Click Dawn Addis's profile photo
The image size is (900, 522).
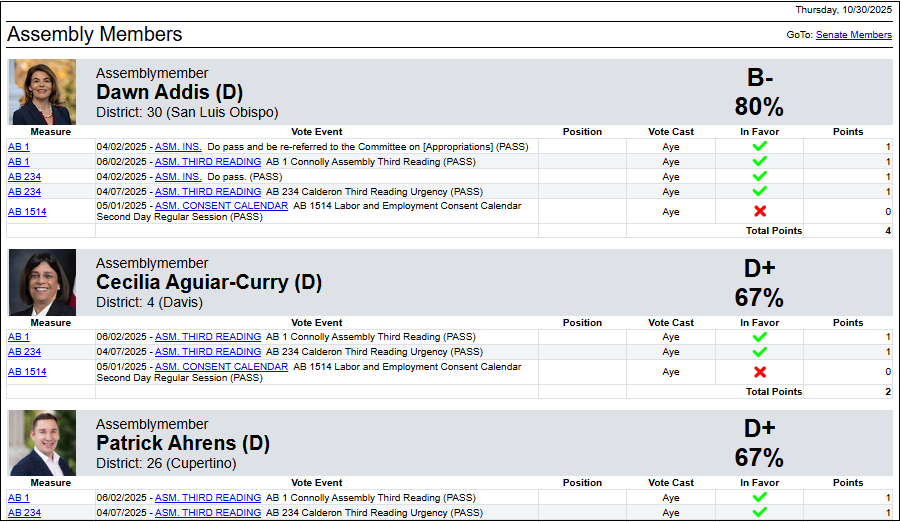coord(43,92)
